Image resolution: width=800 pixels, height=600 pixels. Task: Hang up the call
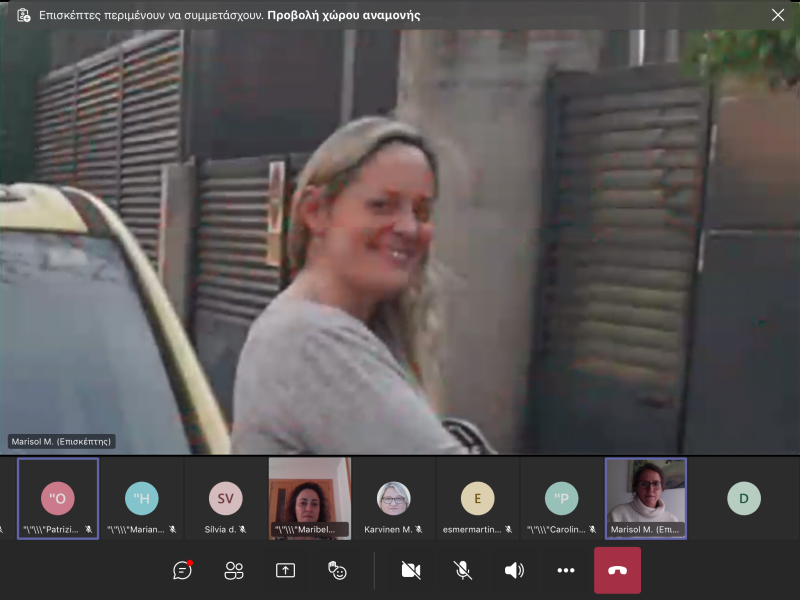tap(617, 570)
